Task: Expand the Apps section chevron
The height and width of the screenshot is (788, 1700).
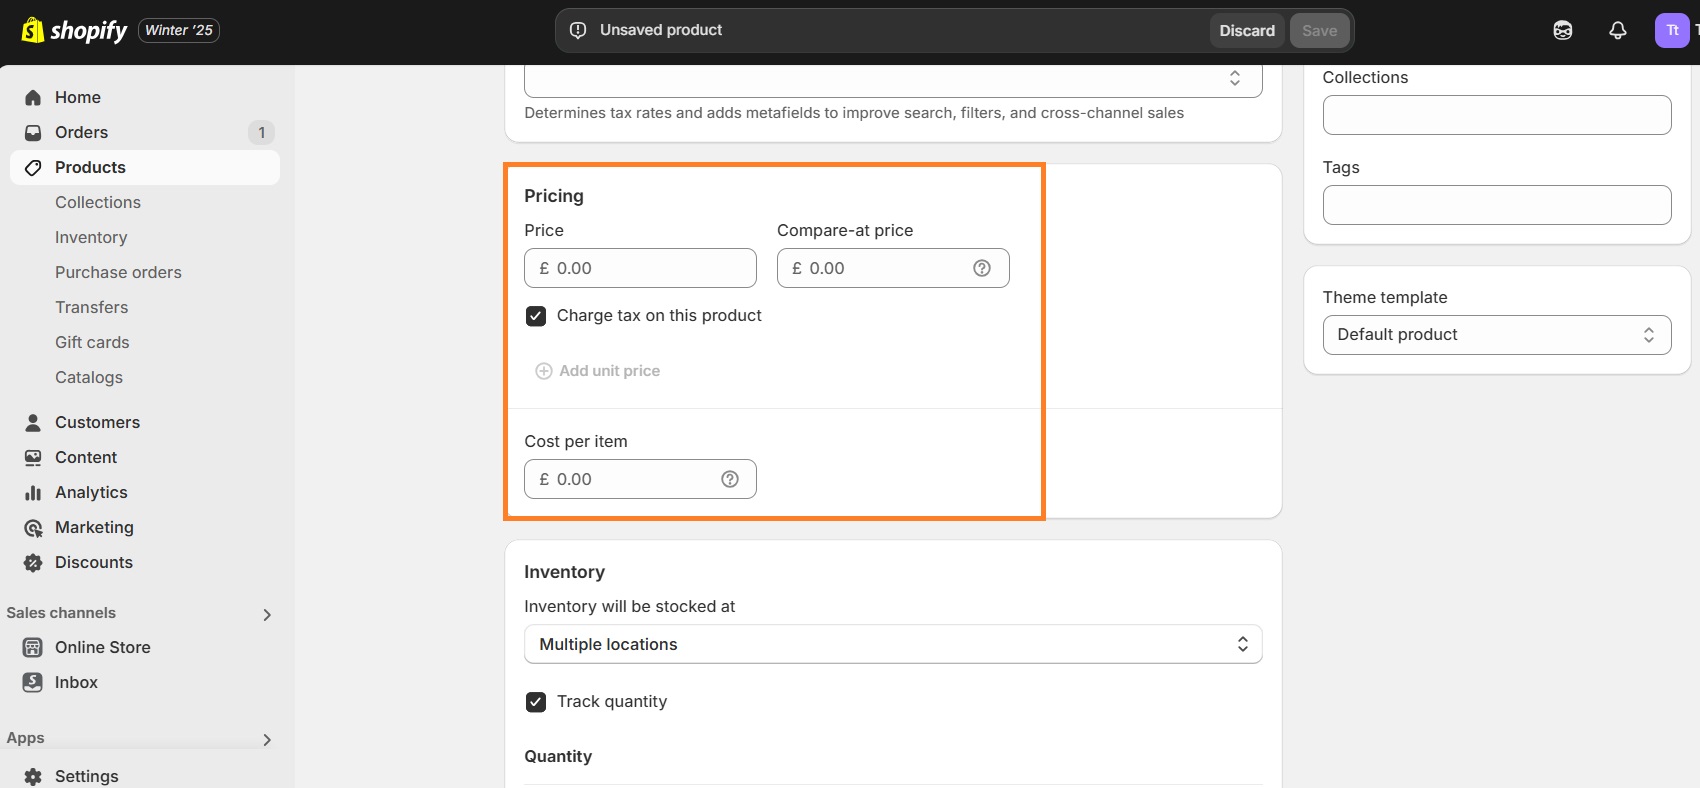Action: (x=266, y=739)
